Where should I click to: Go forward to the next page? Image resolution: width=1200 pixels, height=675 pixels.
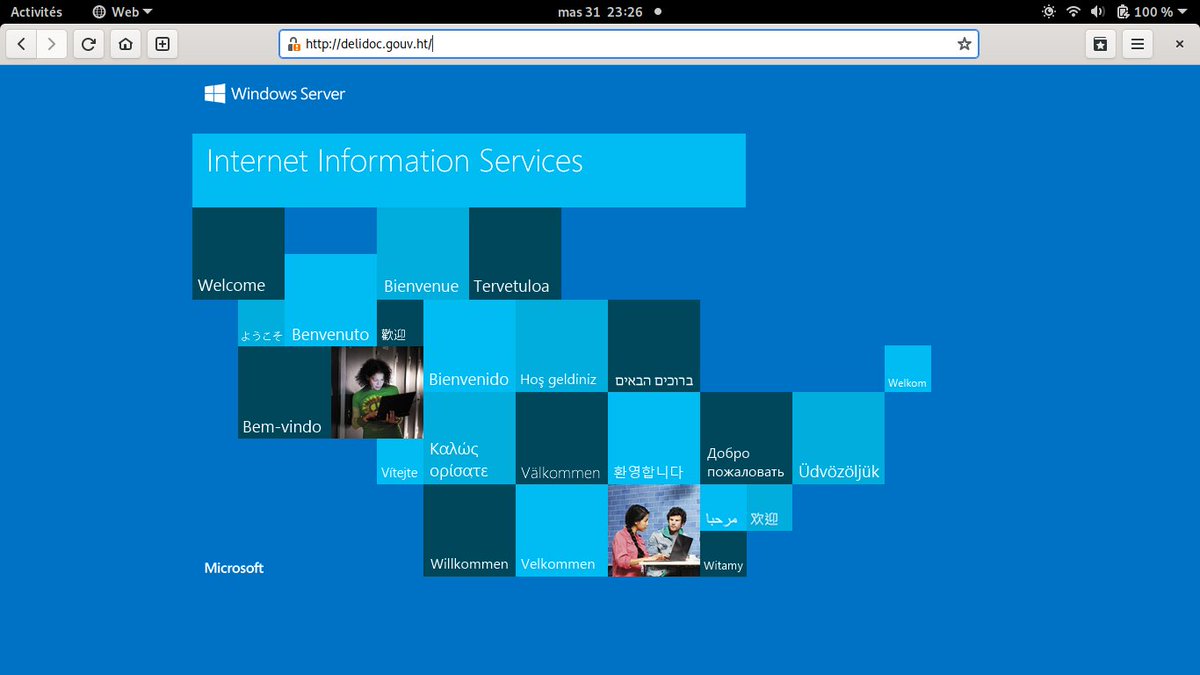tap(52, 44)
